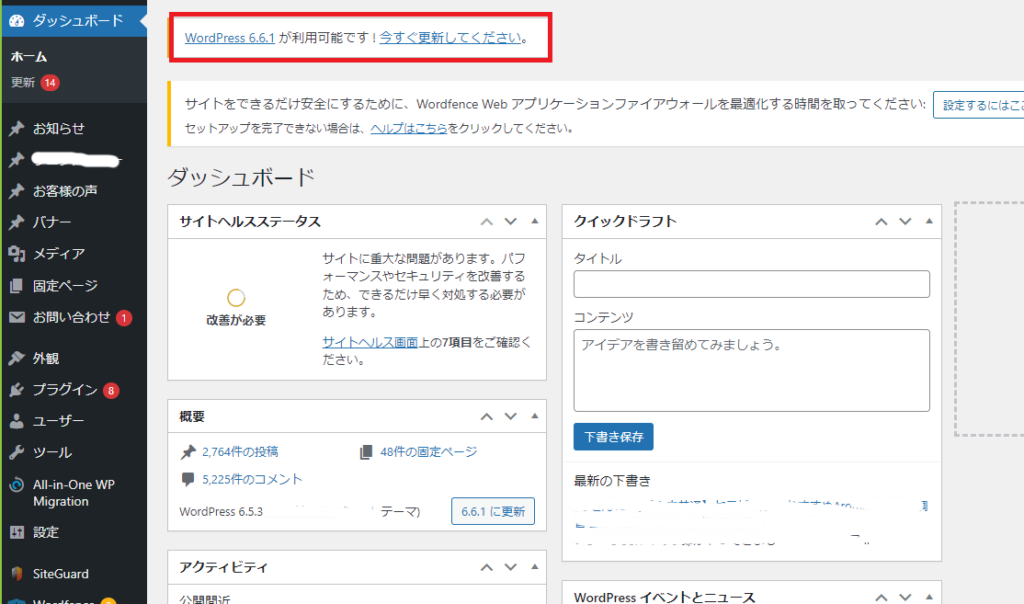Viewport: 1024px width, 604px height.
Task: Click the All-in-One WP Migration icon
Action: tap(17, 485)
